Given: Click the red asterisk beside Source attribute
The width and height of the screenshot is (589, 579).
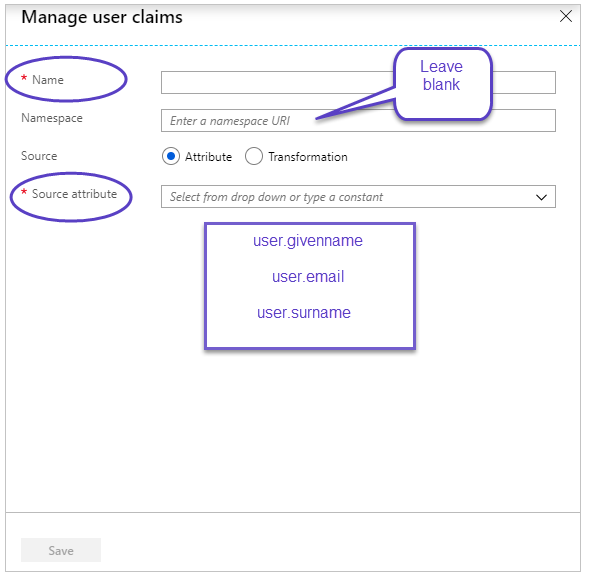Looking at the screenshot, I should tap(24, 192).
